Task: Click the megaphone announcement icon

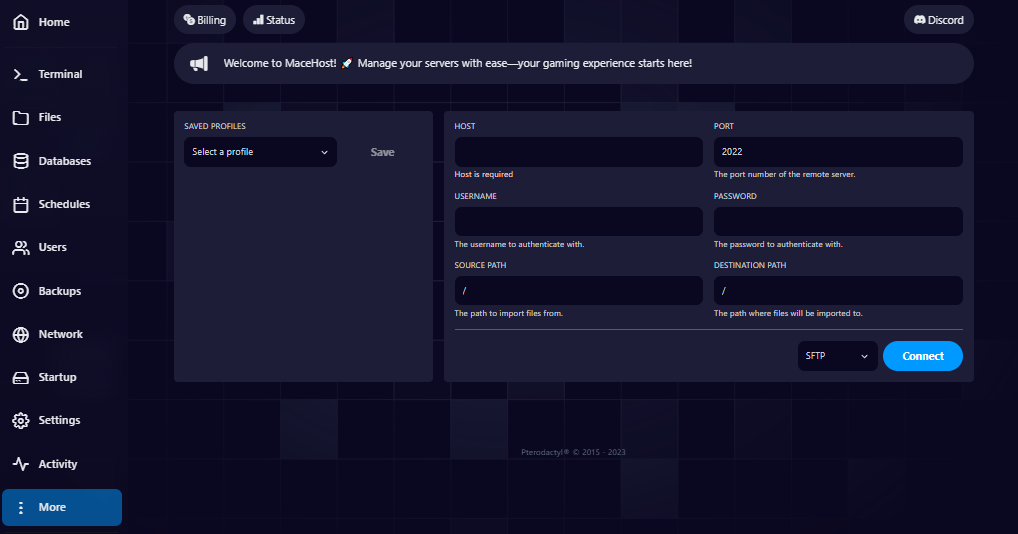Action: coord(199,64)
